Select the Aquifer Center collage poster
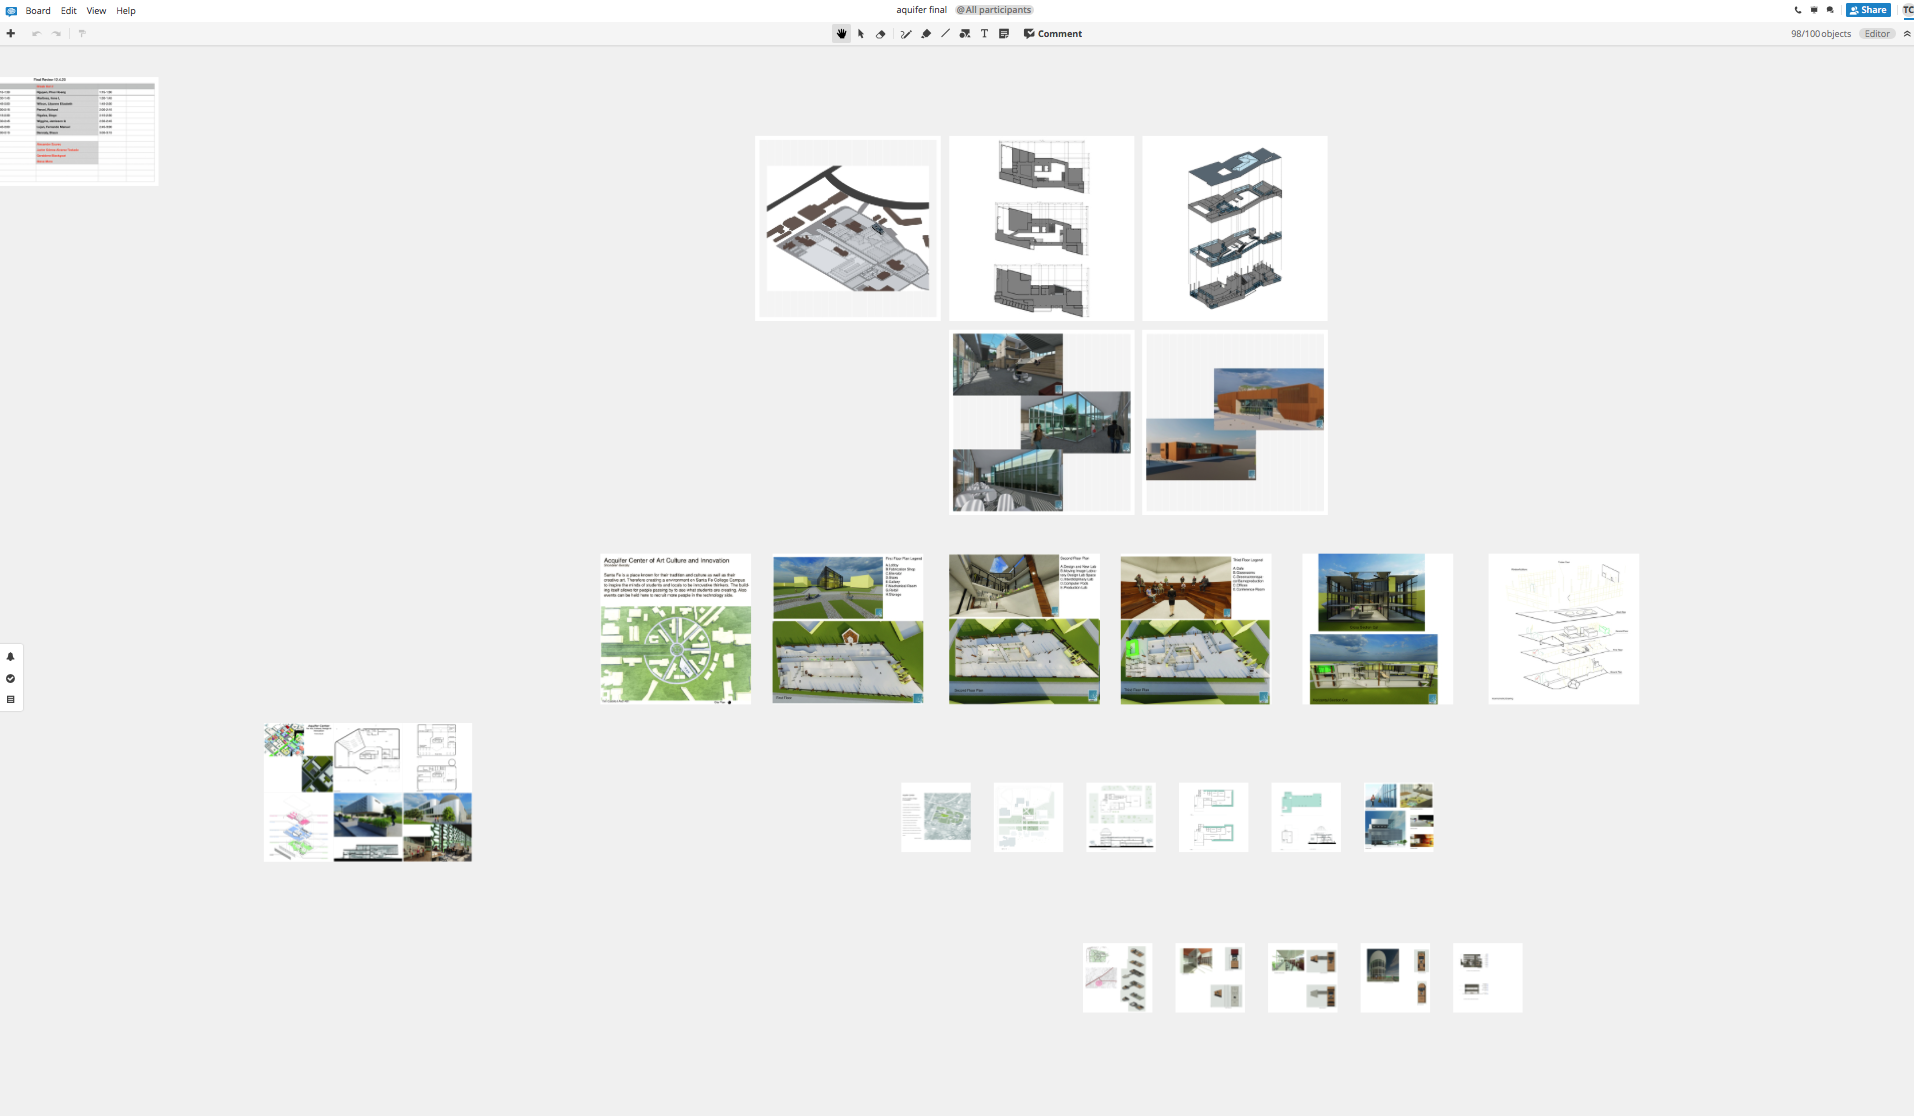This screenshot has width=1914, height=1116. click(x=368, y=792)
